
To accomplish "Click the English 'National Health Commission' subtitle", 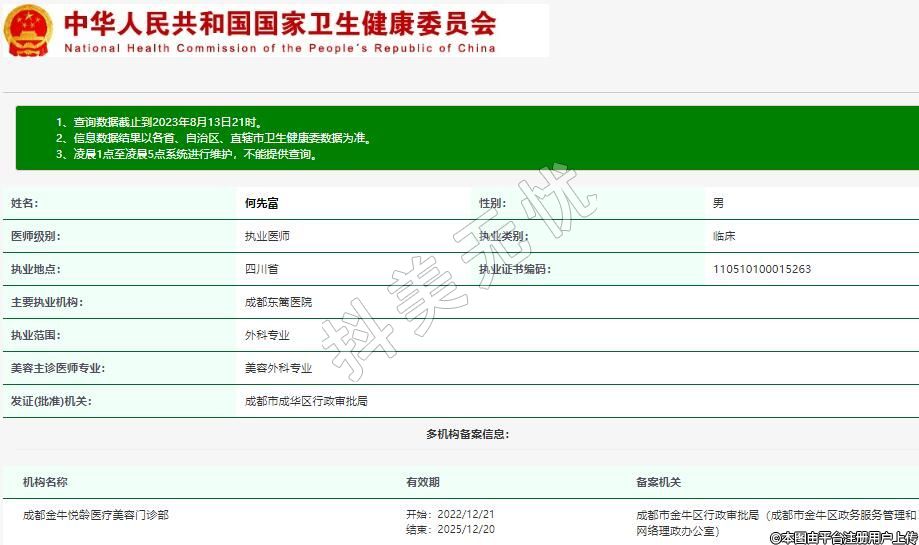I will [280, 48].
